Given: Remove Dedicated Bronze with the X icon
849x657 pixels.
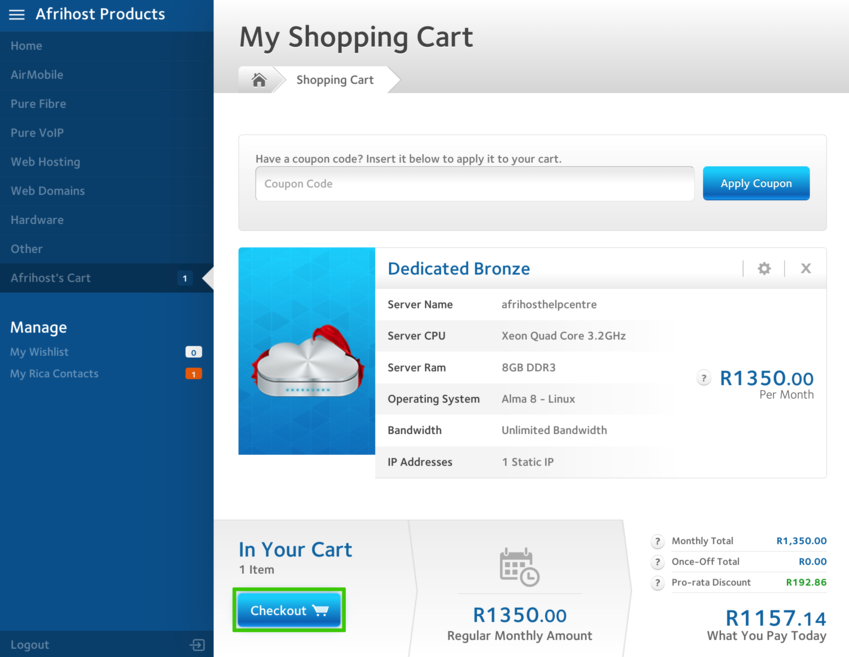Looking at the screenshot, I should point(805,268).
